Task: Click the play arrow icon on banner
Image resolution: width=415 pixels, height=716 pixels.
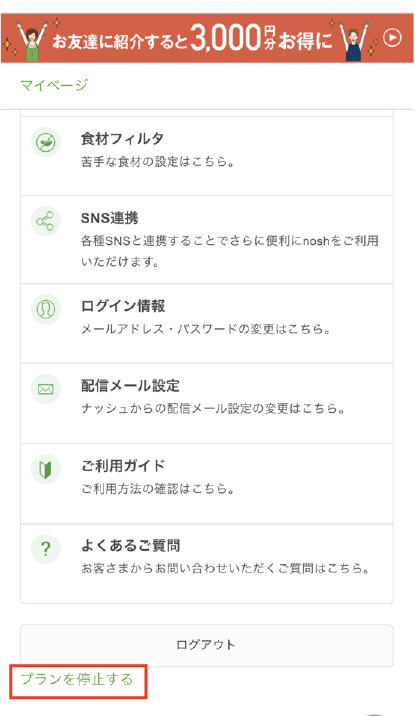Action: click(x=393, y=38)
